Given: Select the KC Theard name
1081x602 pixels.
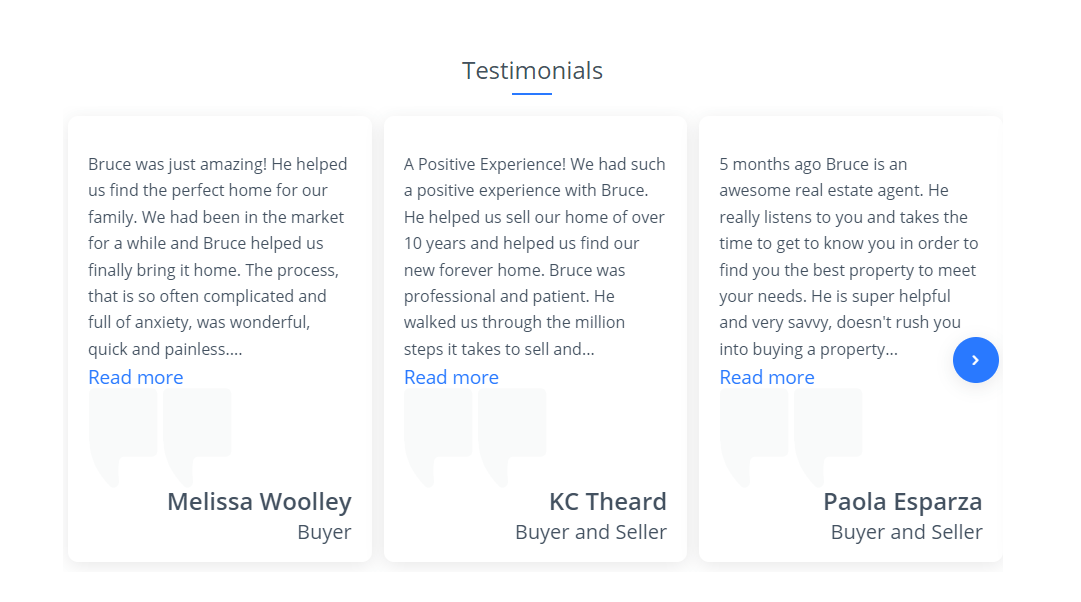Looking at the screenshot, I should (607, 501).
